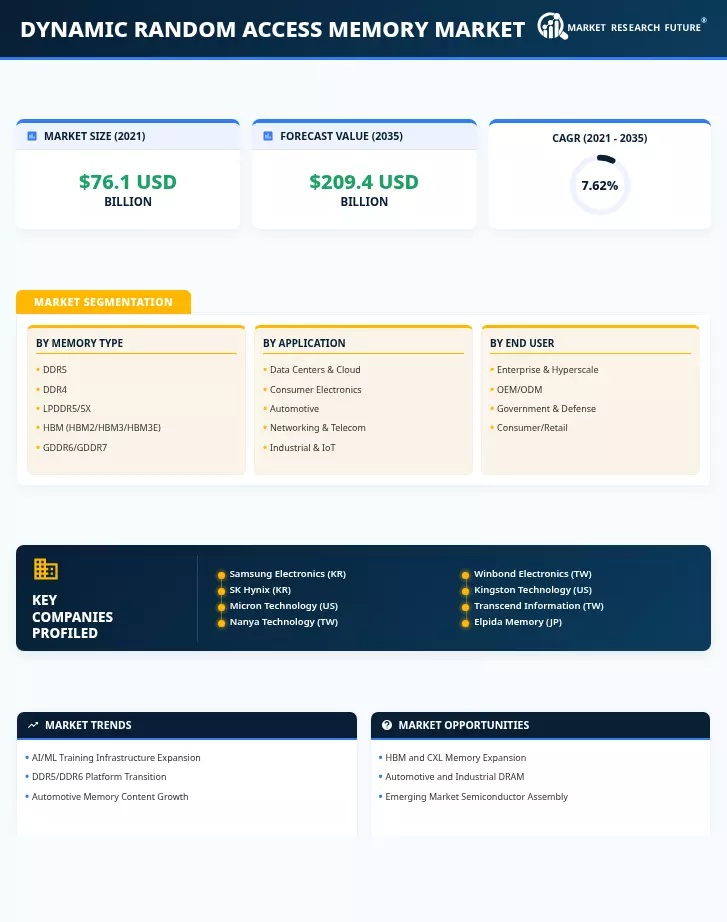Viewport: 727px width, 922px height.
Task: Click OEM/ODM end user
Action: 519,389
